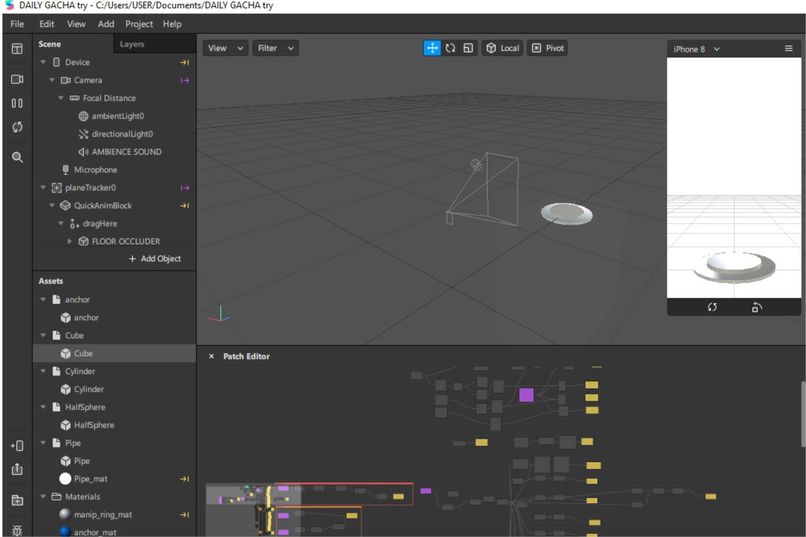
Task: Click the Patch Editor minimap thumbnail
Action: 254,510
